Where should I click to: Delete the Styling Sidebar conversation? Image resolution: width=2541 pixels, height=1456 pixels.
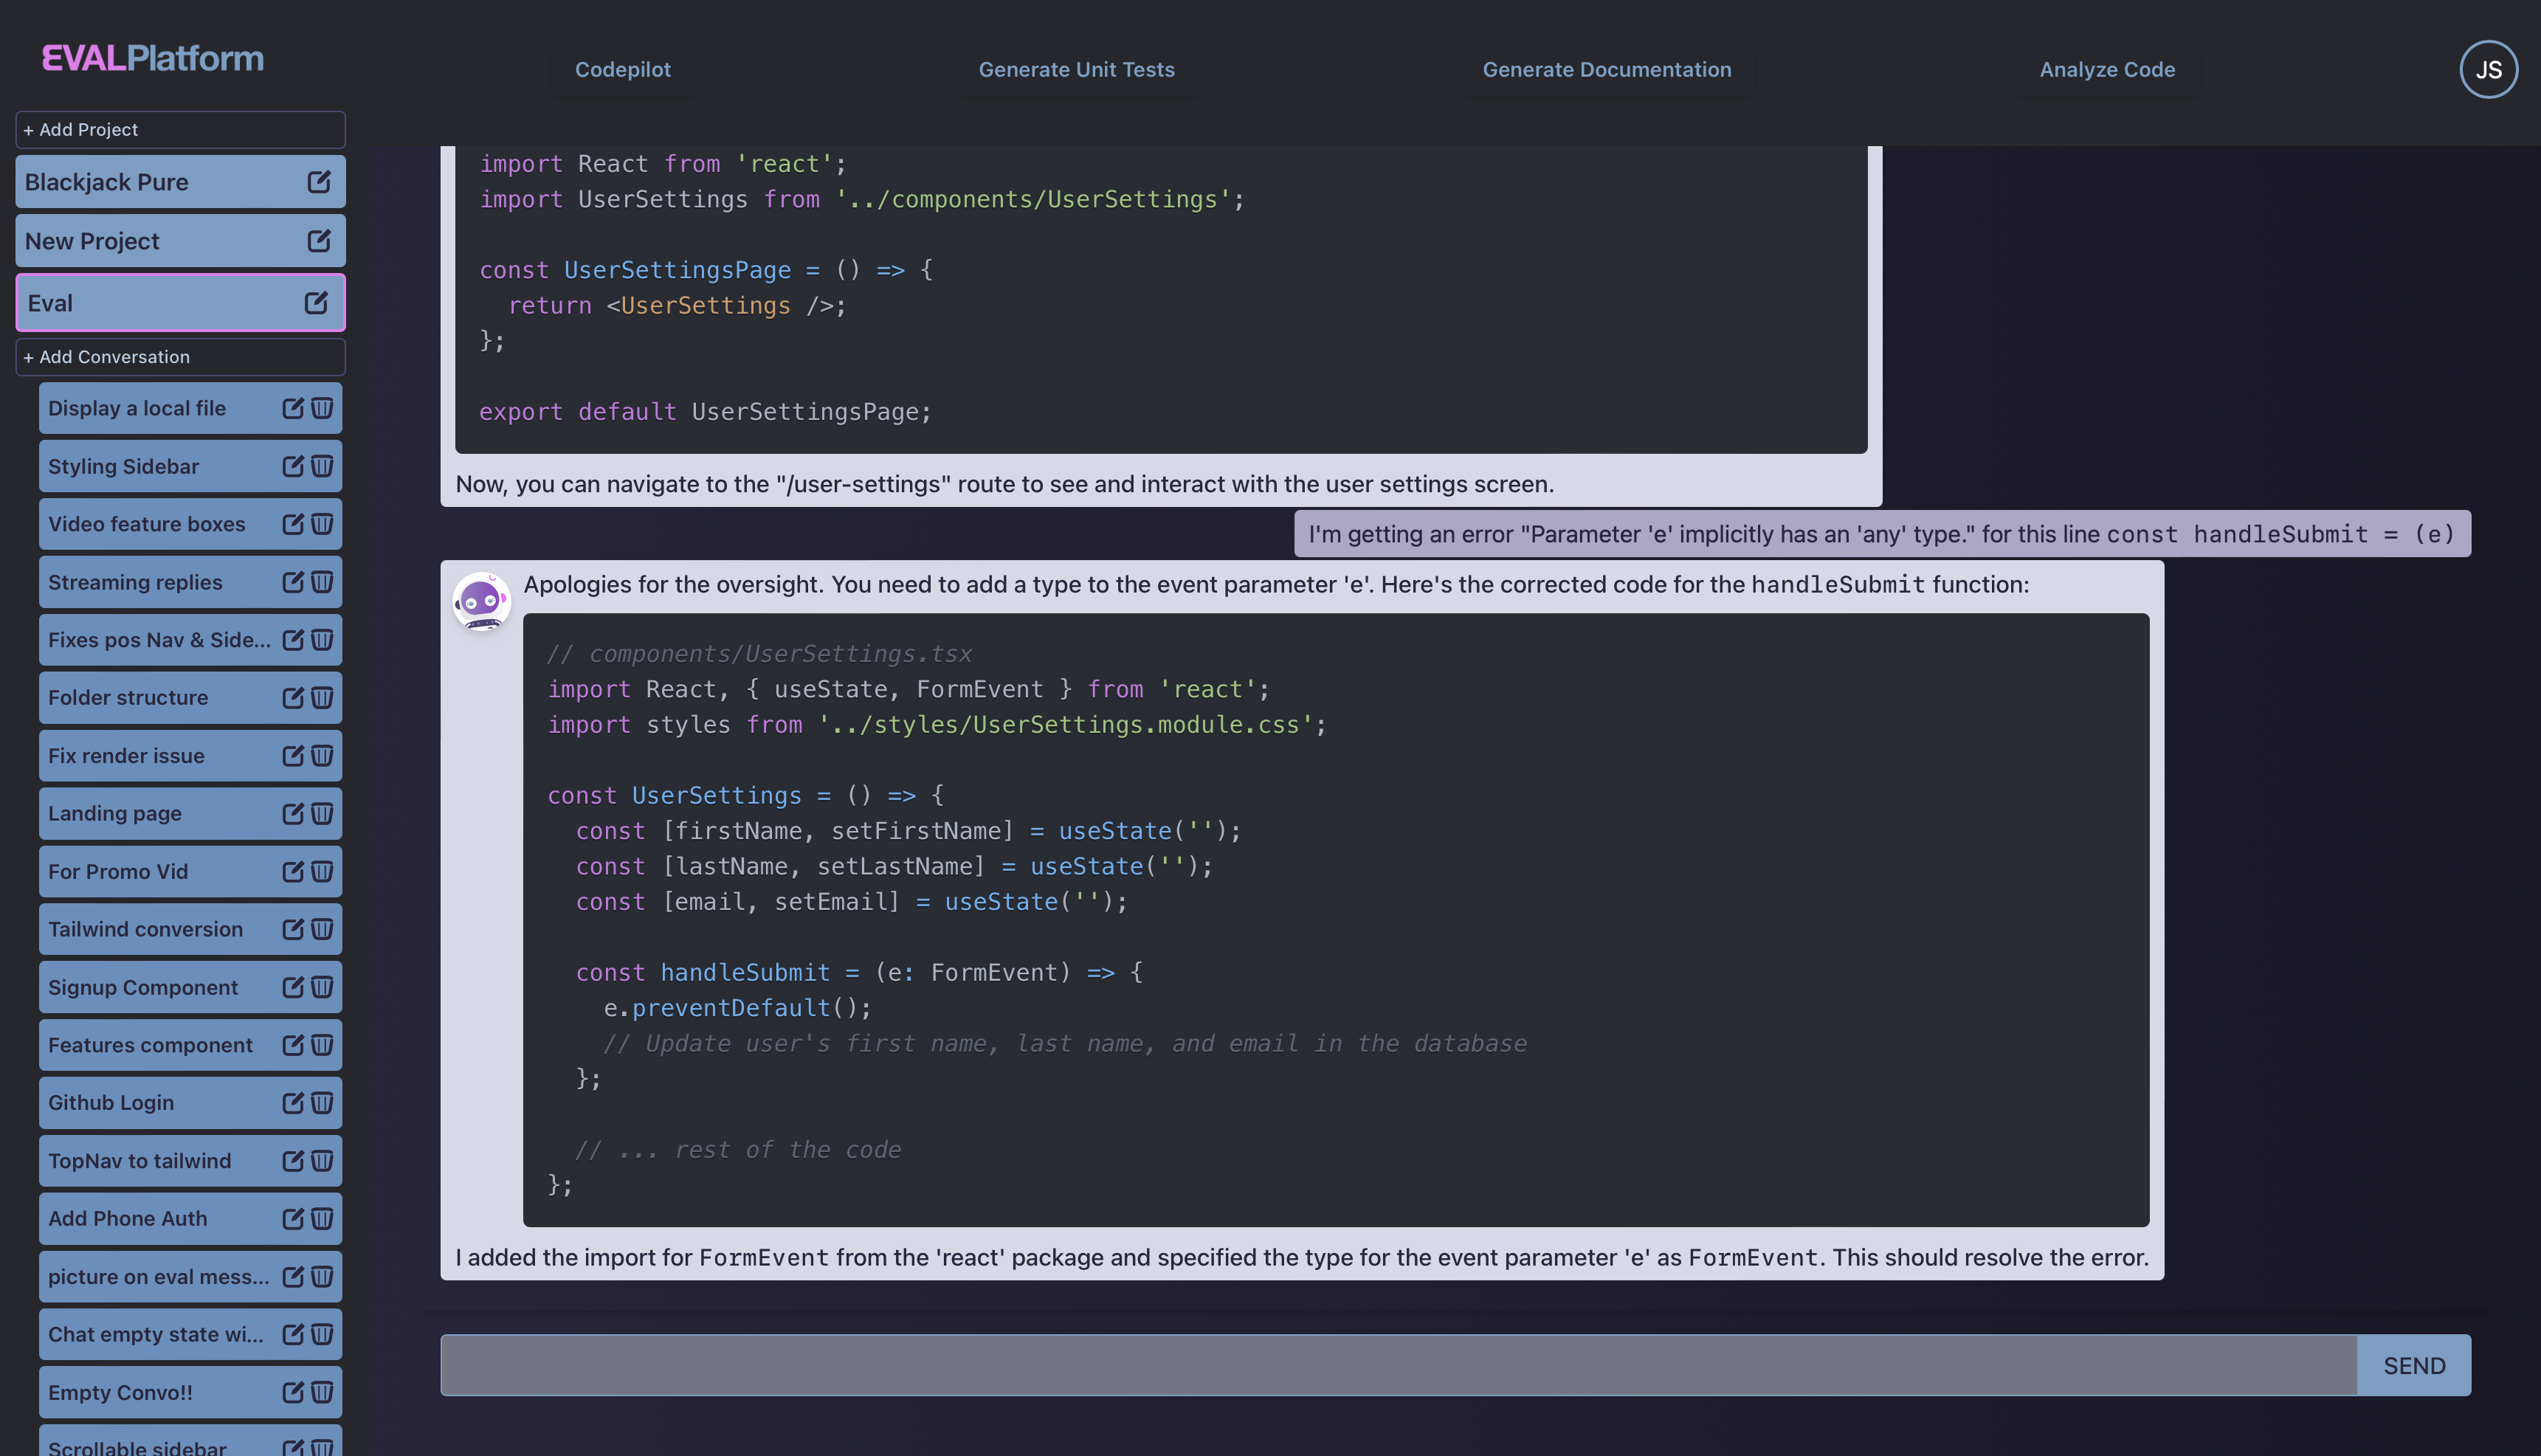322,465
